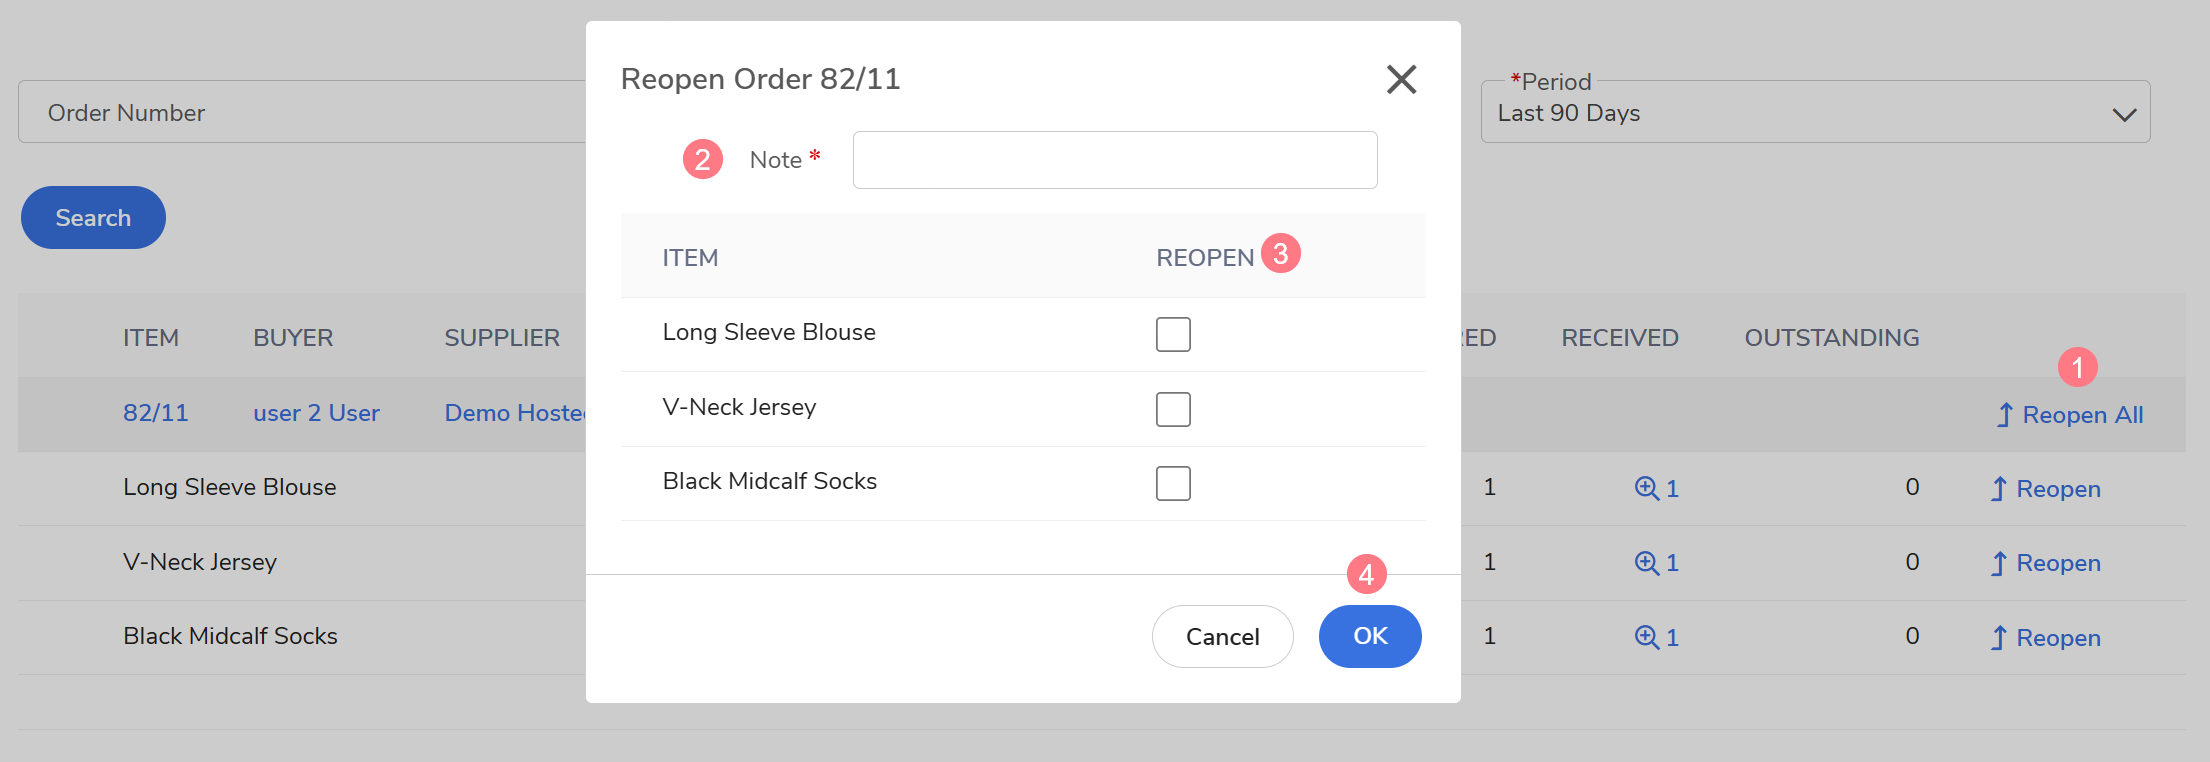Click the Order Number input field

pyautogui.click(x=300, y=112)
